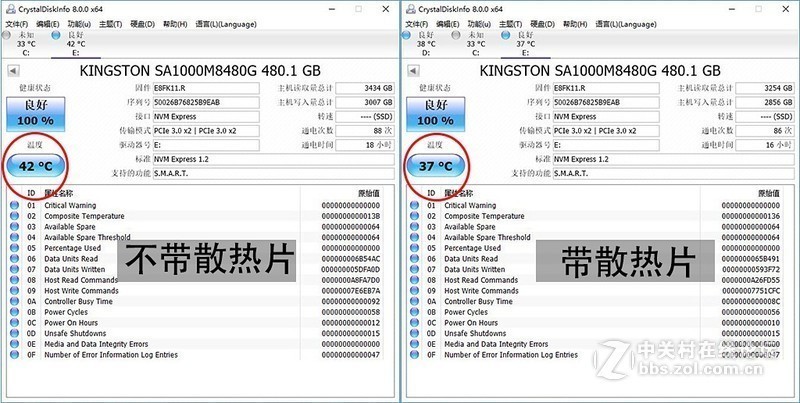Click the 42 °C temperature button
800x403 pixels.
pyautogui.click(x=36, y=166)
